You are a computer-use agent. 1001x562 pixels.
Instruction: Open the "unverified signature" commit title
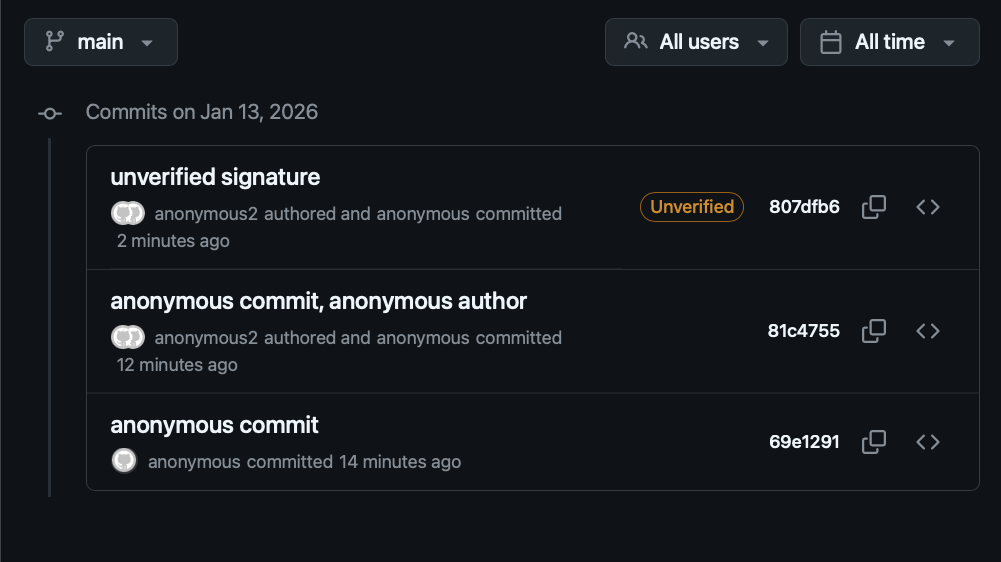pyautogui.click(x=215, y=177)
